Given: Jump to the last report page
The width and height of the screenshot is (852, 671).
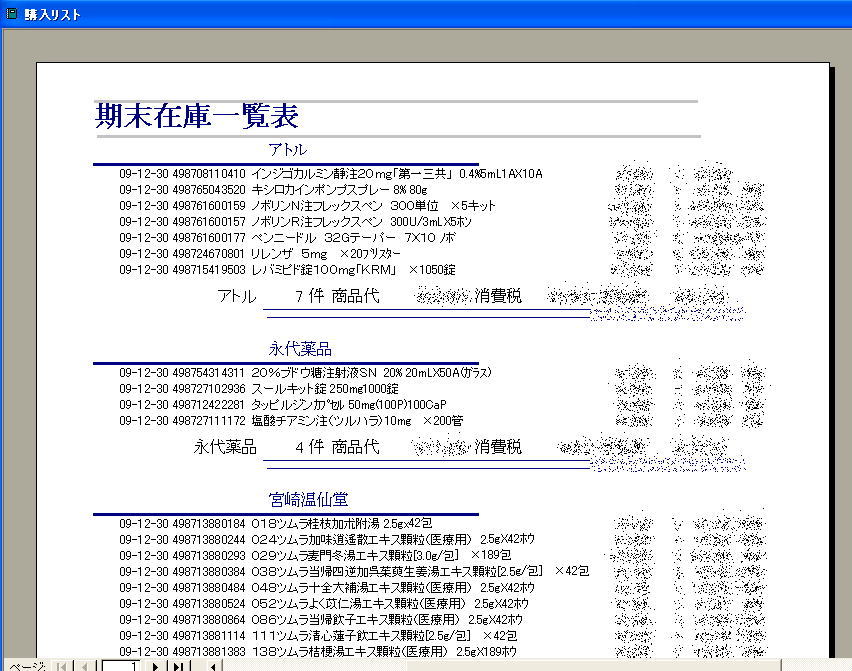Looking at the screenshot, I should point(178,666).
